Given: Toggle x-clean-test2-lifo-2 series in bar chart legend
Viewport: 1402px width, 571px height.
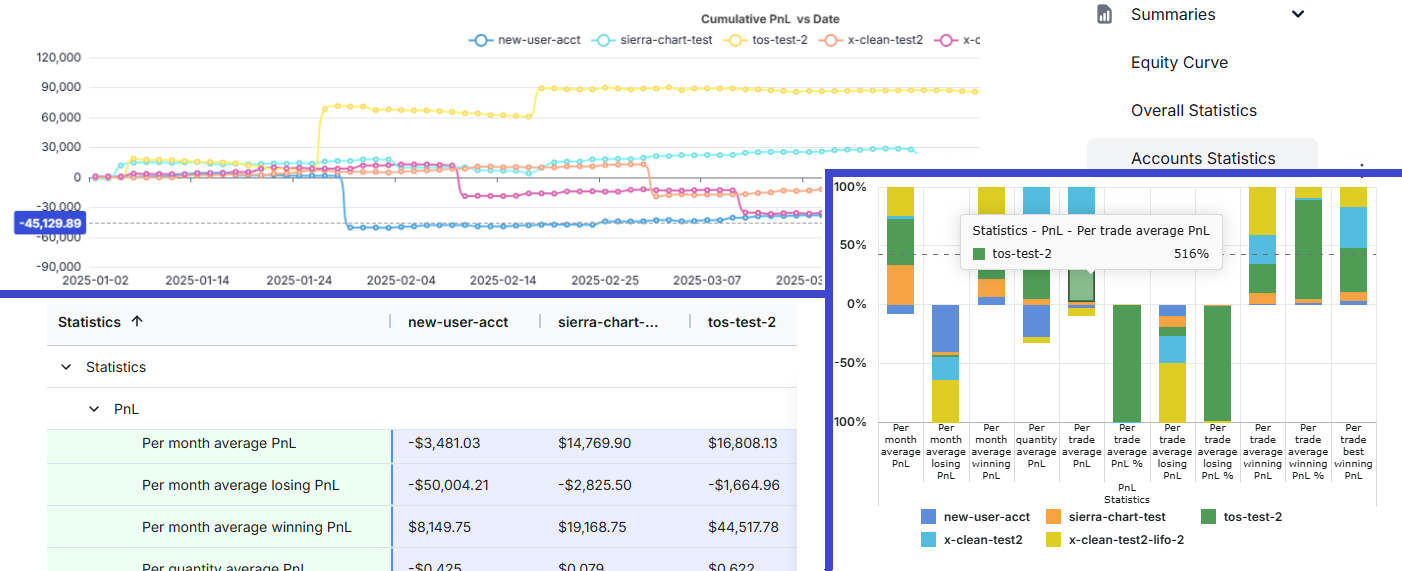Looking at the screenshot, I should tap(1054, 540).
